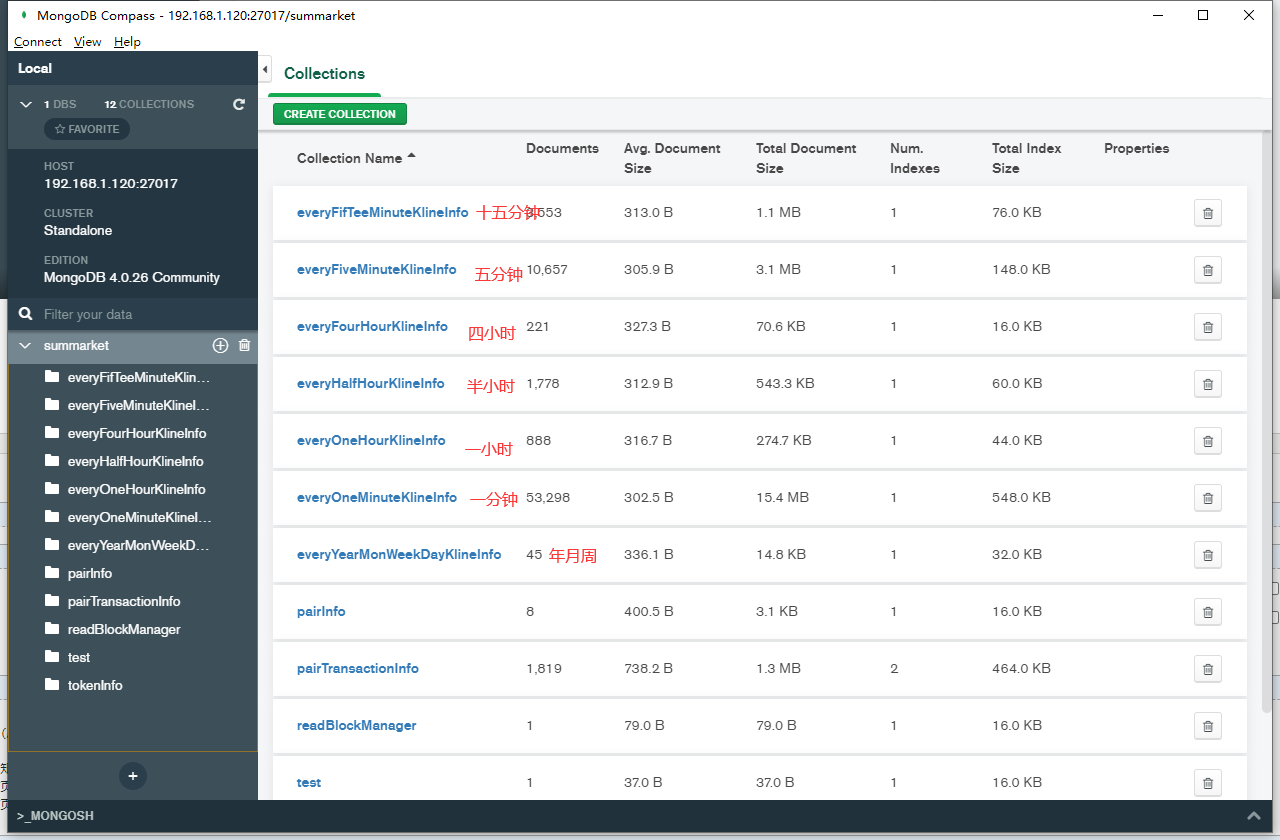This screenshot has width=1280, height=840.
Task: Click the Documents column header
Action: coord(562,148)
